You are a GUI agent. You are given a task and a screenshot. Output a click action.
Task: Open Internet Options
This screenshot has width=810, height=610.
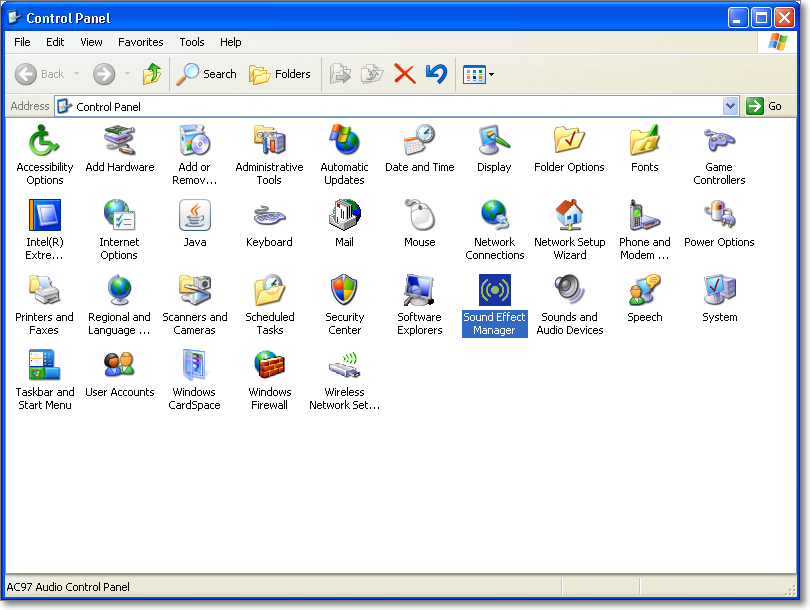119,229
